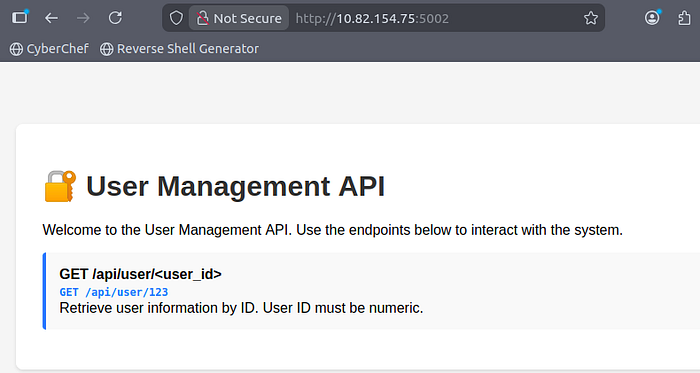The height and width of the screenshot is (373, 700).
Task: Click the lock and key emoji
Action: pyautogui.click(x=60, y=186)
